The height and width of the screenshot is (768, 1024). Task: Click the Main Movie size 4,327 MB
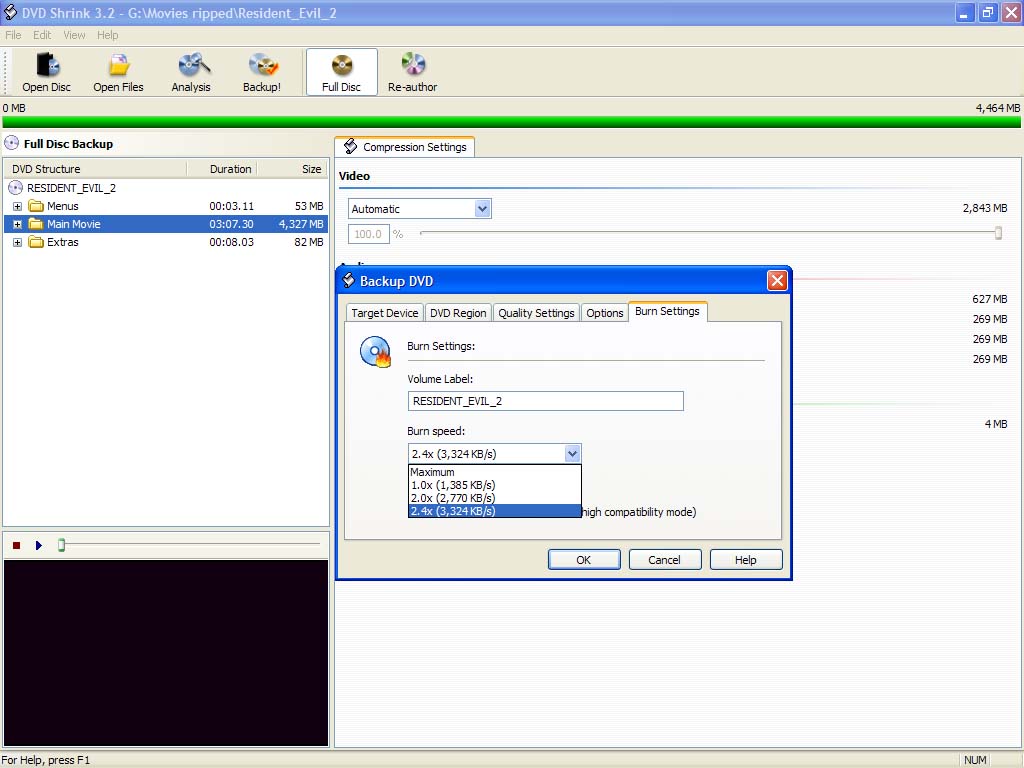point(301,224)
